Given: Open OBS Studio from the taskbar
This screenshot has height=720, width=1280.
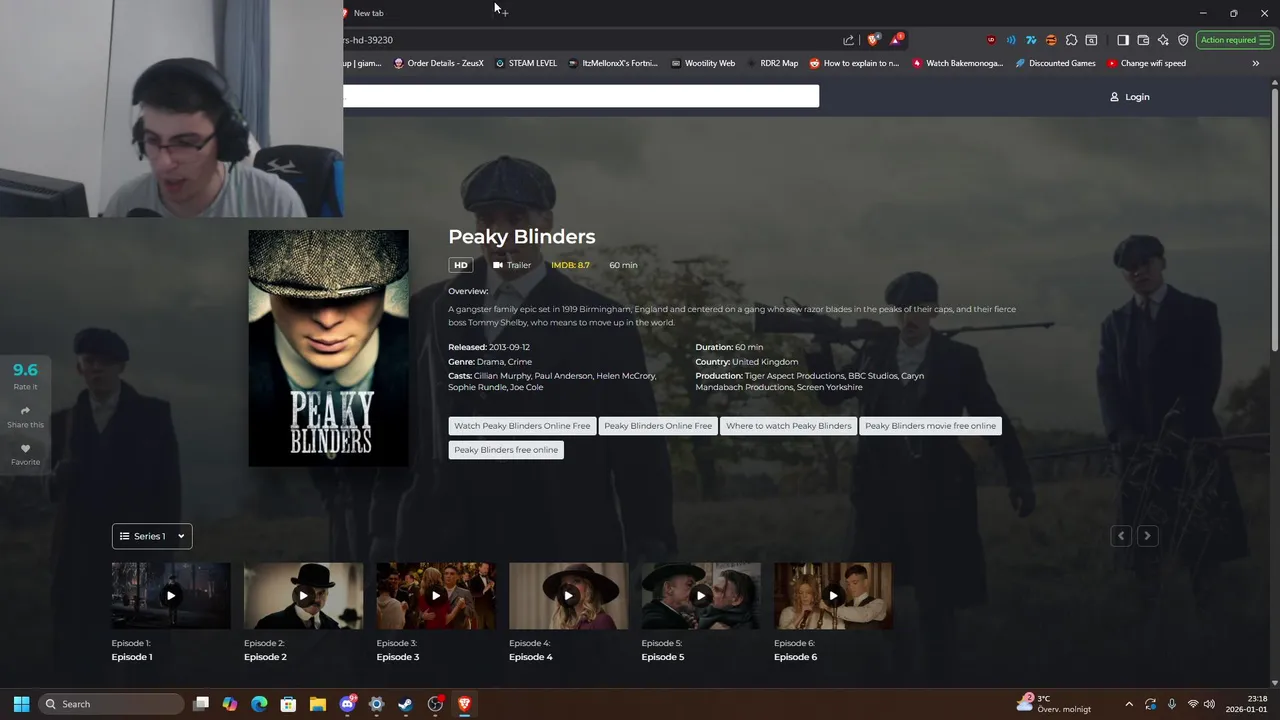Looking at the screenshot, I should coord(435,704).
